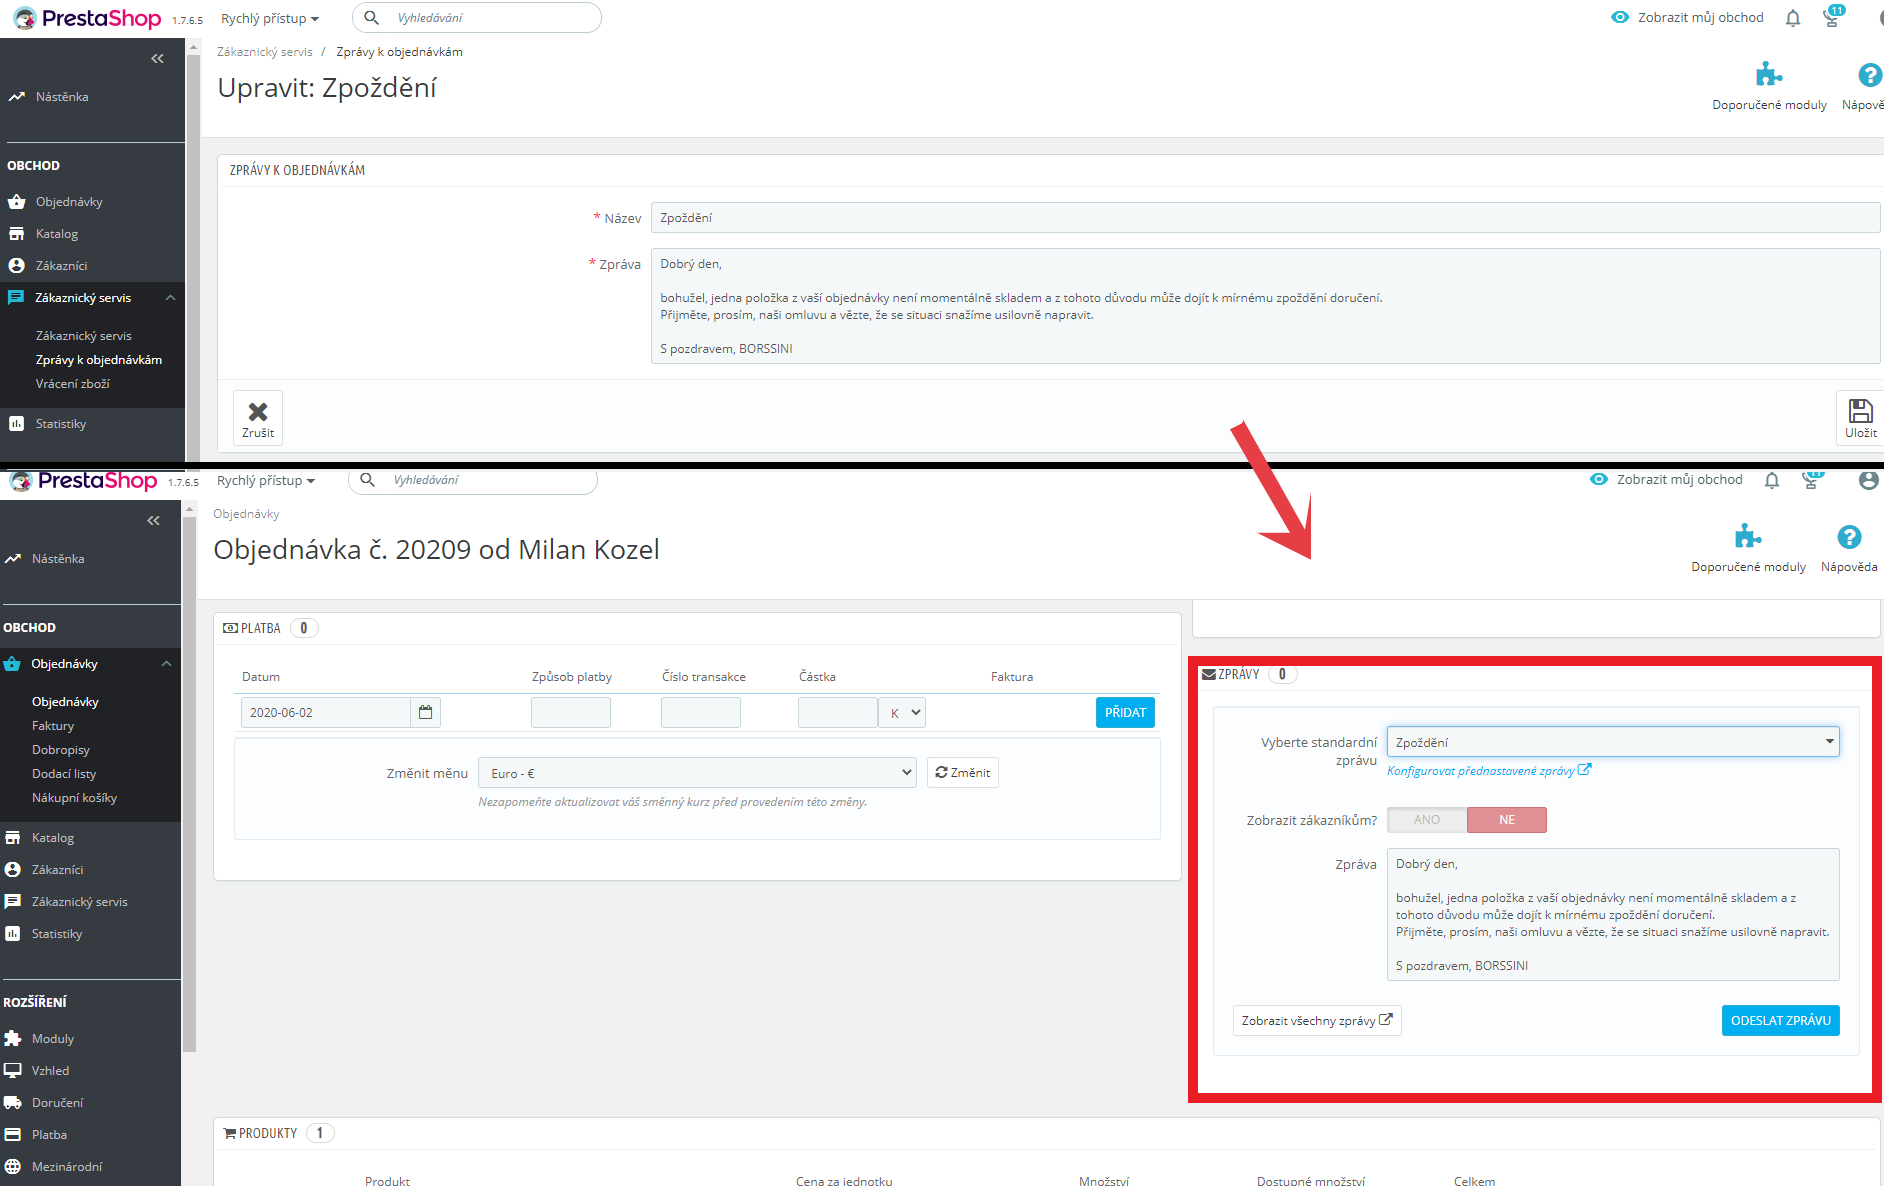Click Číslo transakce input field
The height and width of the screenshot is (1186, 1884).
pos(701,712)
